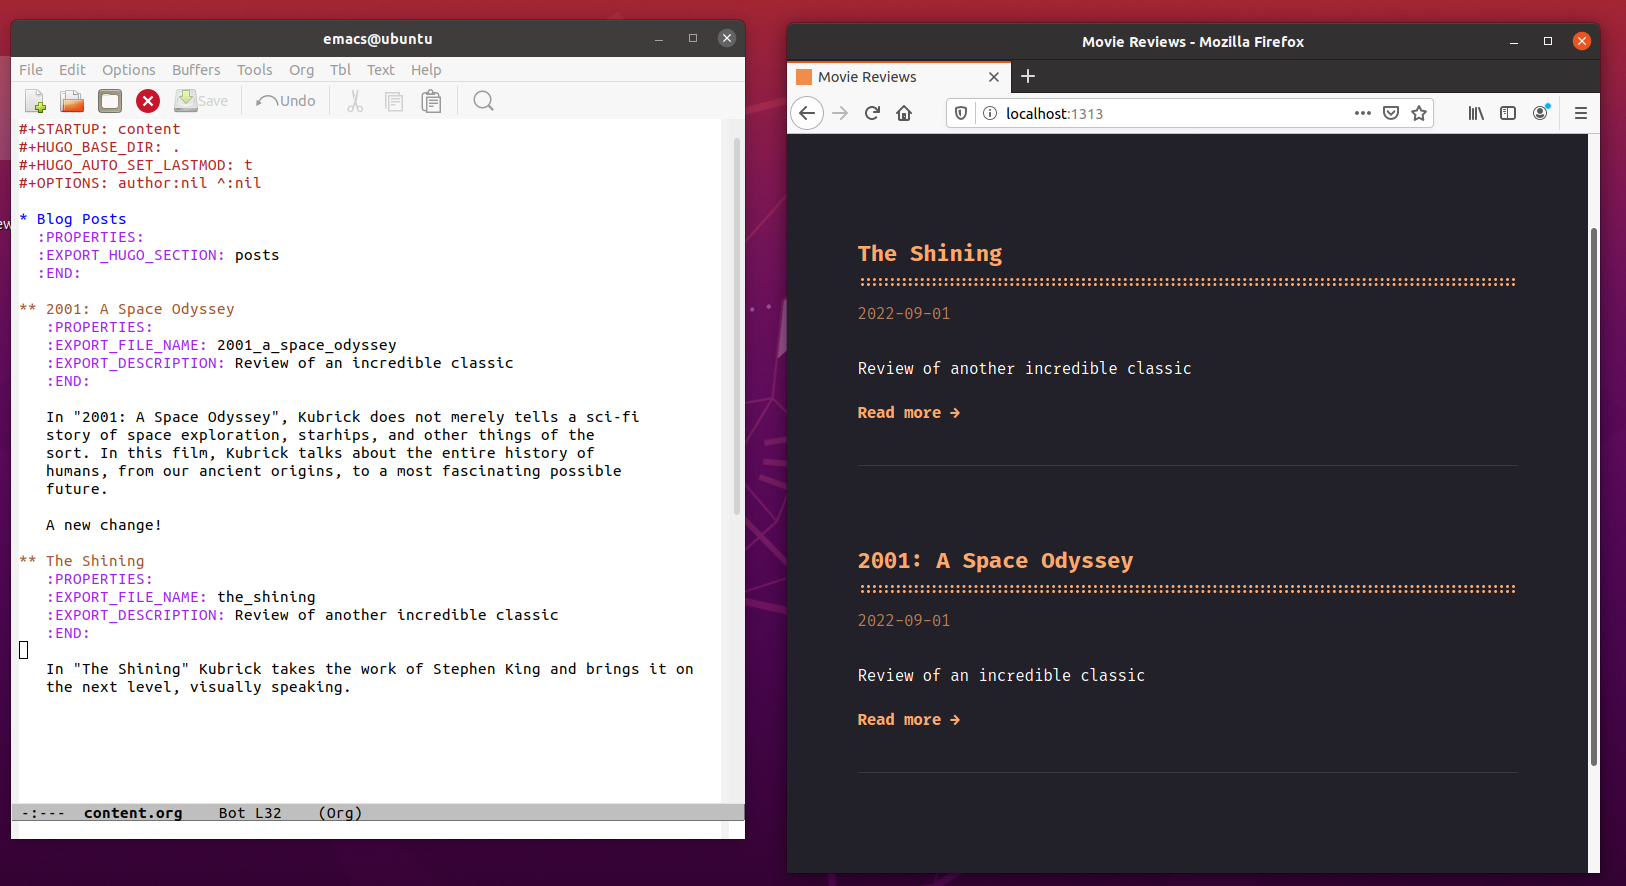Viewport: 1626px width, 886px height.
Task: Click the New file icon in Emacs toolbar
Action: 35,101
